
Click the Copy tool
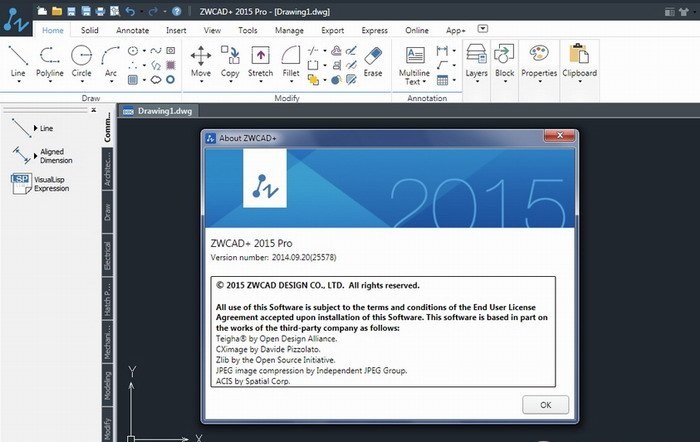pyautogui.click(x=230, y=59)
